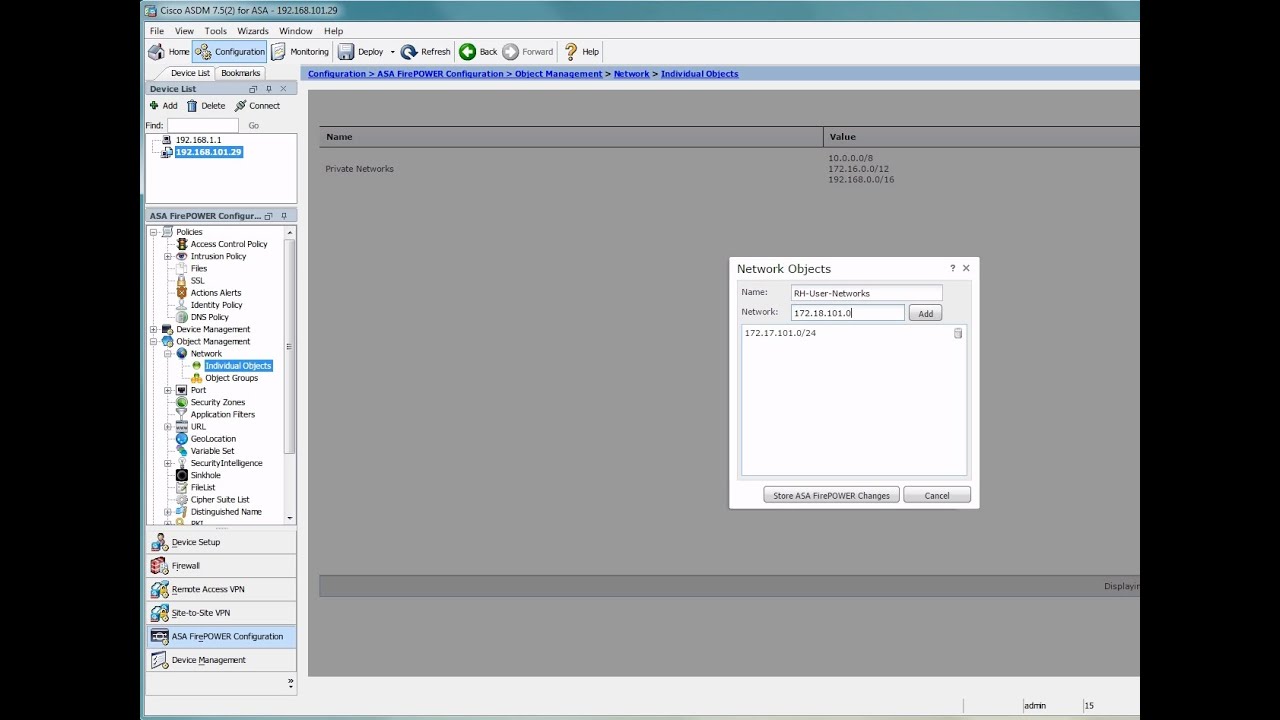Click the Network breadcrumb link
1280x720 pixels.
(631, 74)
